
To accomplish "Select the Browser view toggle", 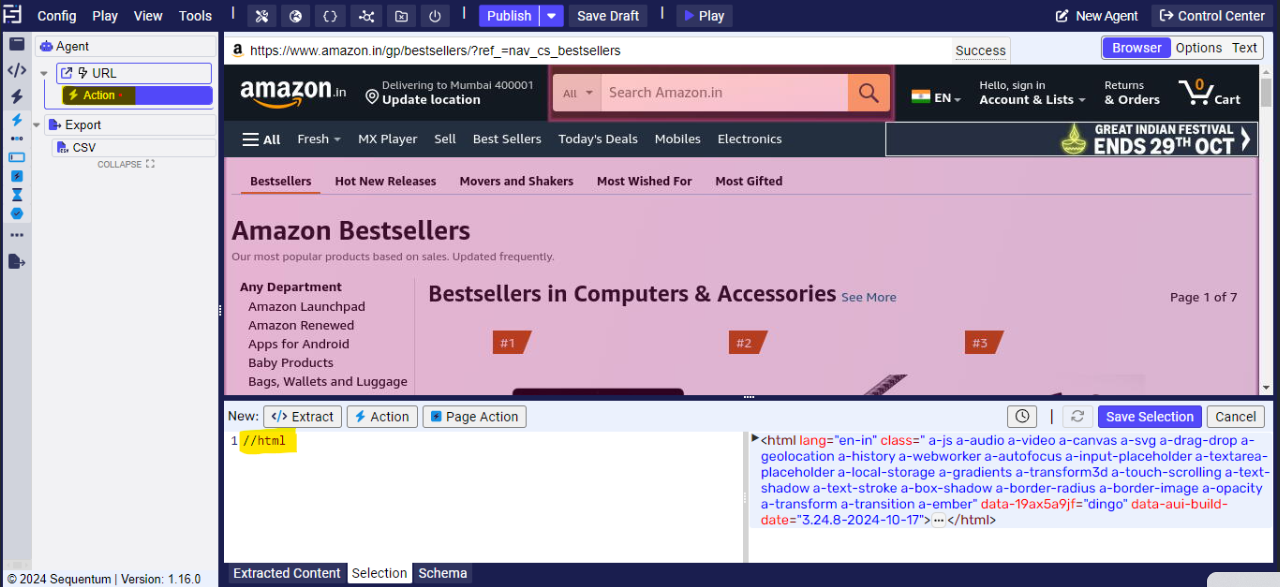I will (1137, 48).
